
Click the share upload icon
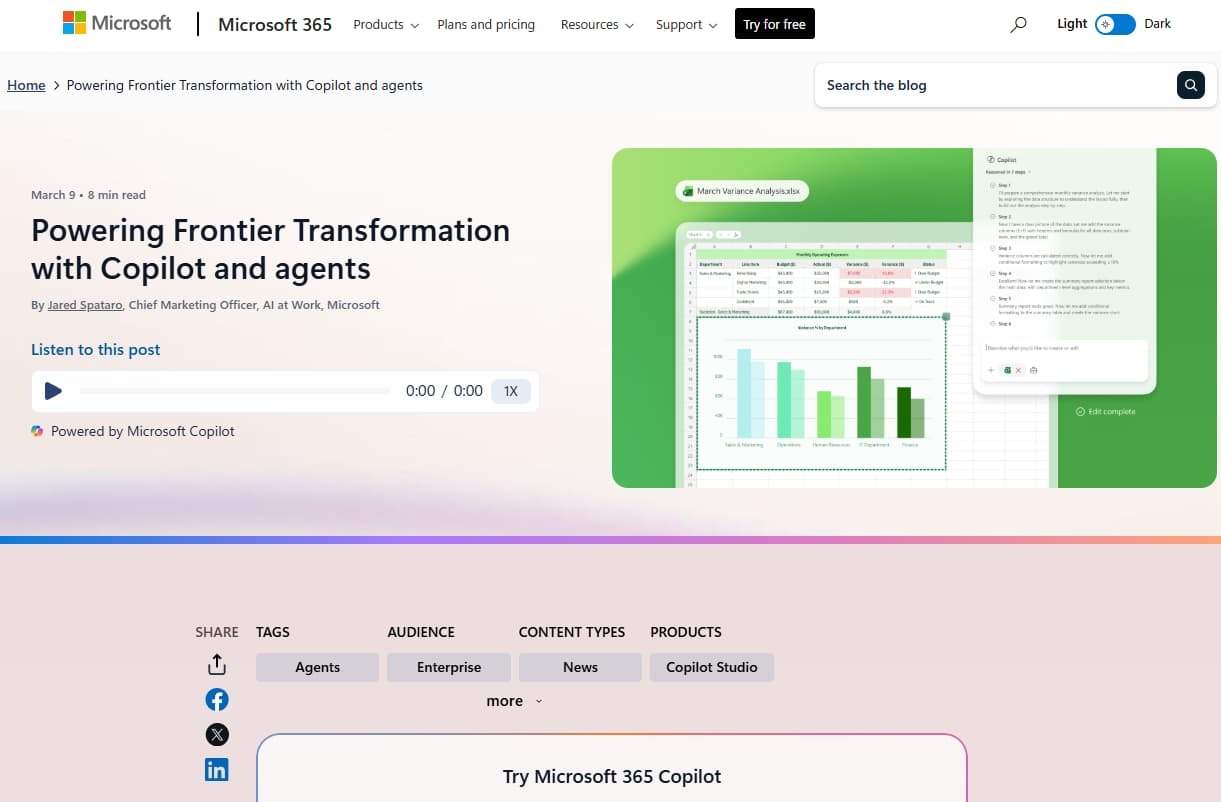tap(217, 665)
